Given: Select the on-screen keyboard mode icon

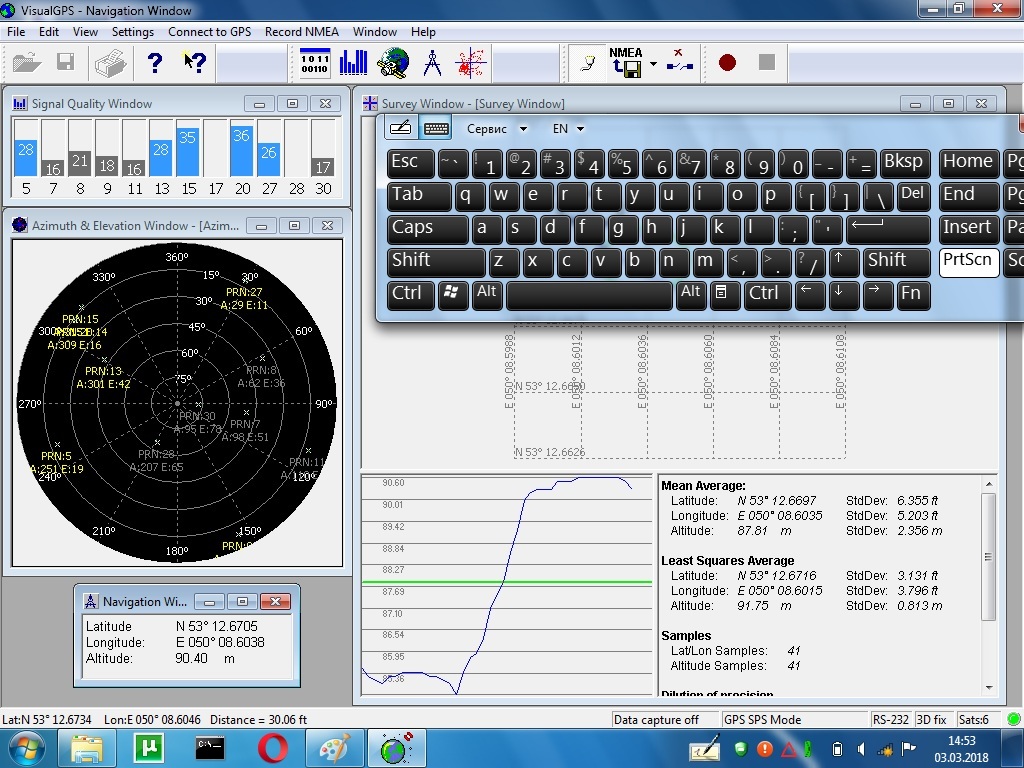Looking at the screenshot, I should coord(436,128).
